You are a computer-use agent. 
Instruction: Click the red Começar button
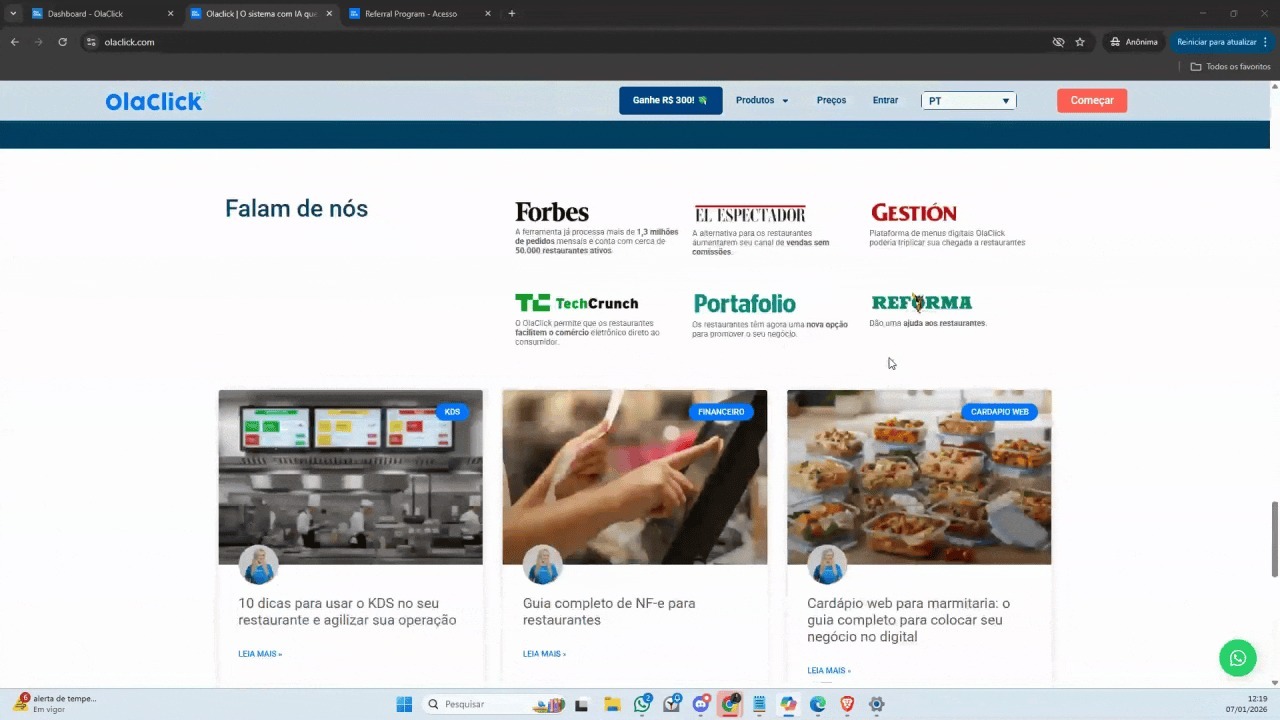tap(1091, 101)
